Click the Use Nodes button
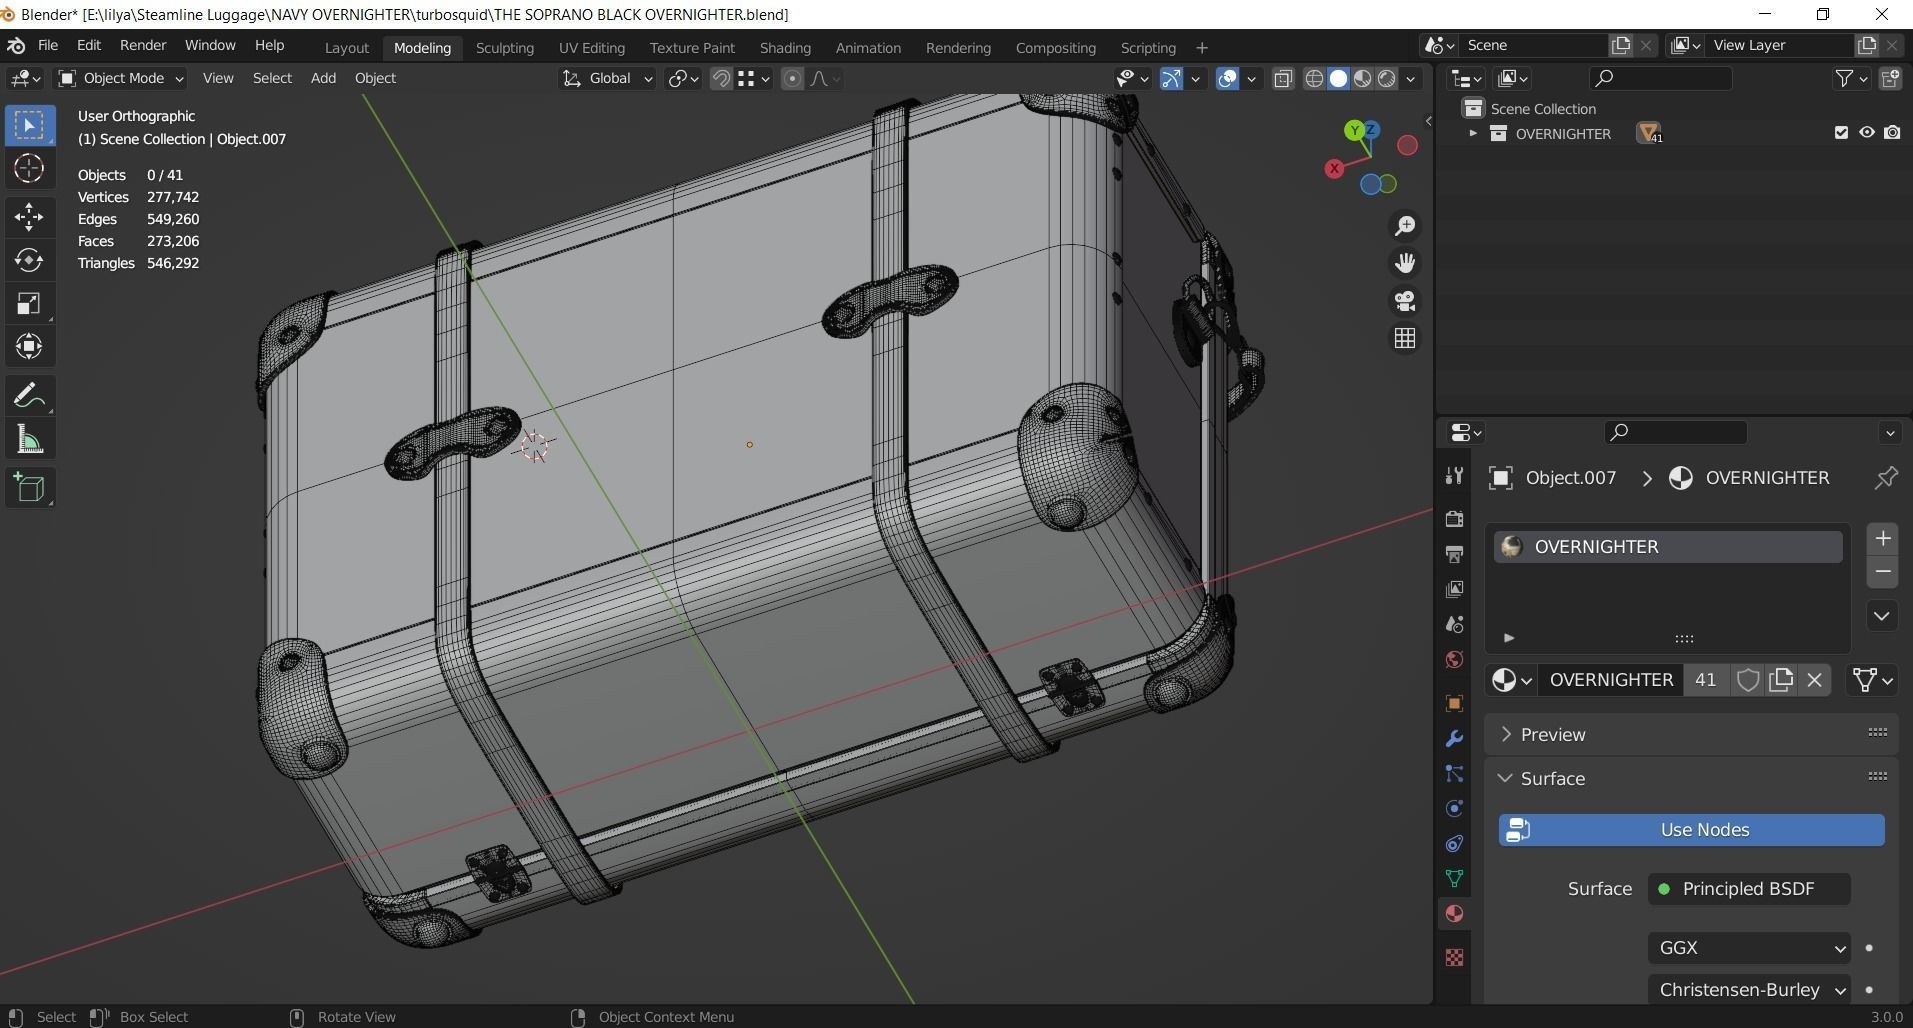 [x=1692, y=830]
